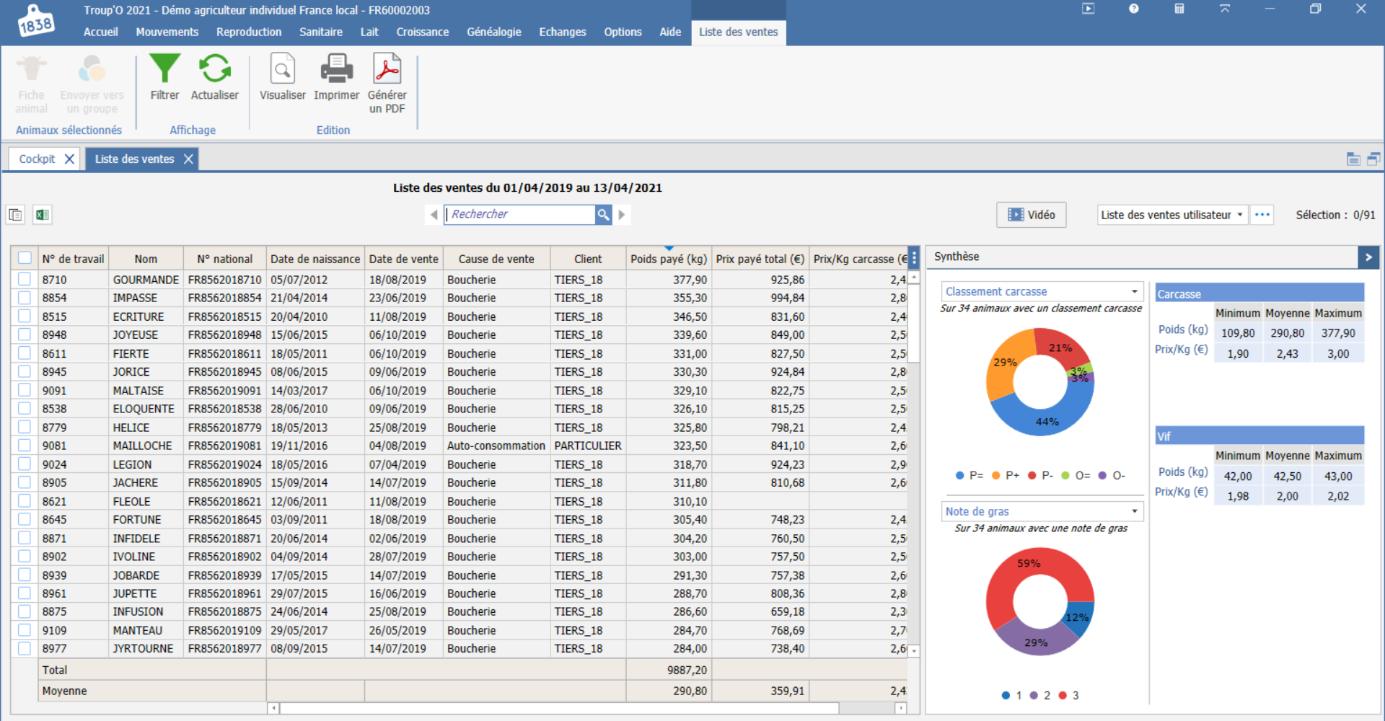
Task: Sort by the Cause de vente column header
Action: pos(496,258)
